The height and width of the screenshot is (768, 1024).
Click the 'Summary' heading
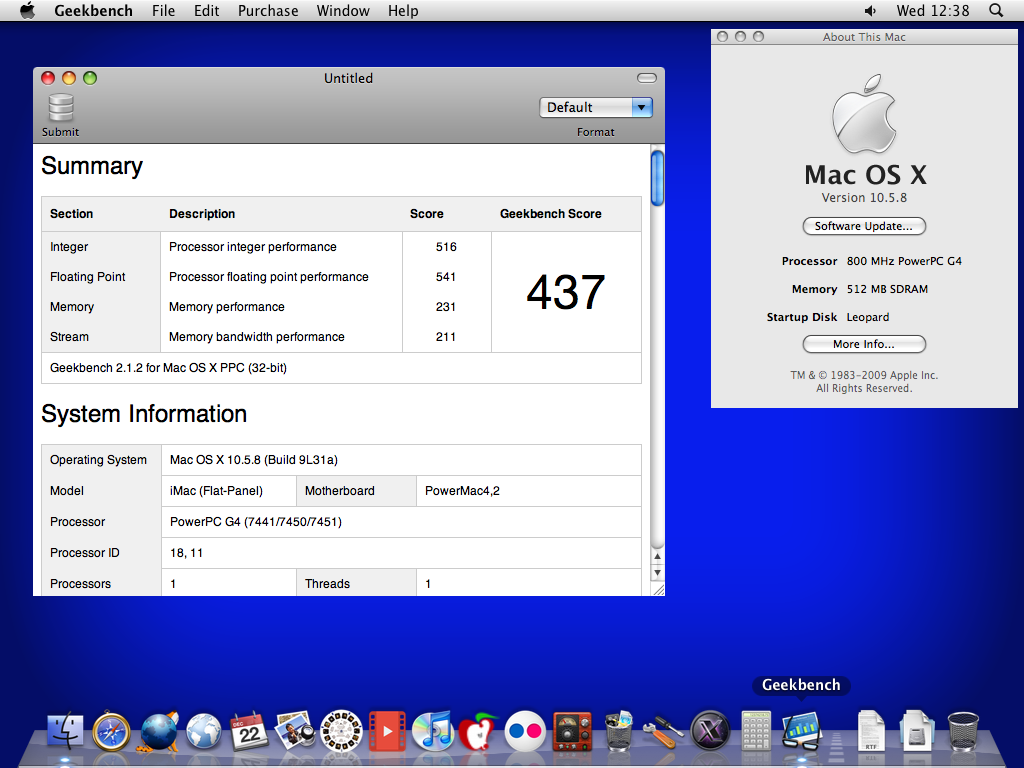coord(92,167)
